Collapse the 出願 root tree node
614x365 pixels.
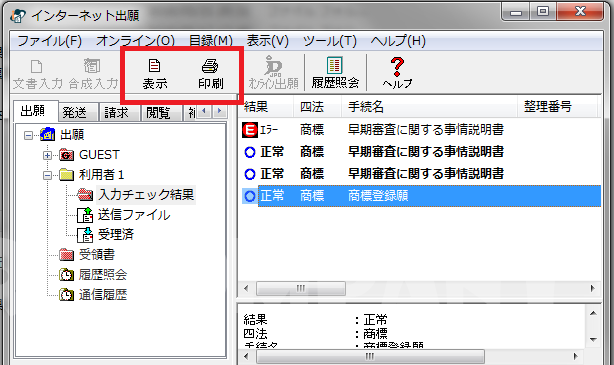[x=29, y=136]
